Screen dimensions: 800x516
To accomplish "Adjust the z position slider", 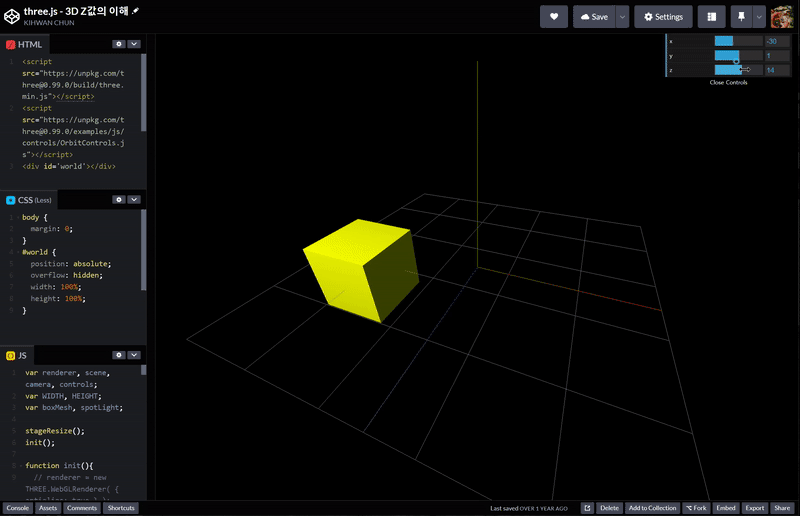I will point(738,70).
